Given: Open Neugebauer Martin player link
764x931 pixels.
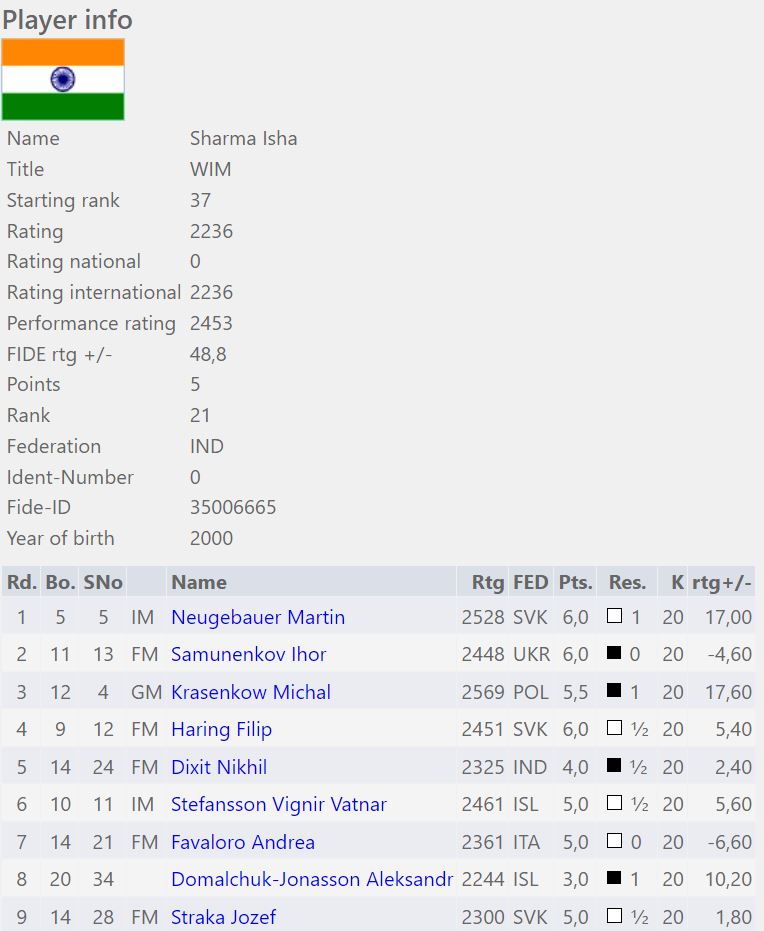Looking at the screenshot, I should point(258,617).
